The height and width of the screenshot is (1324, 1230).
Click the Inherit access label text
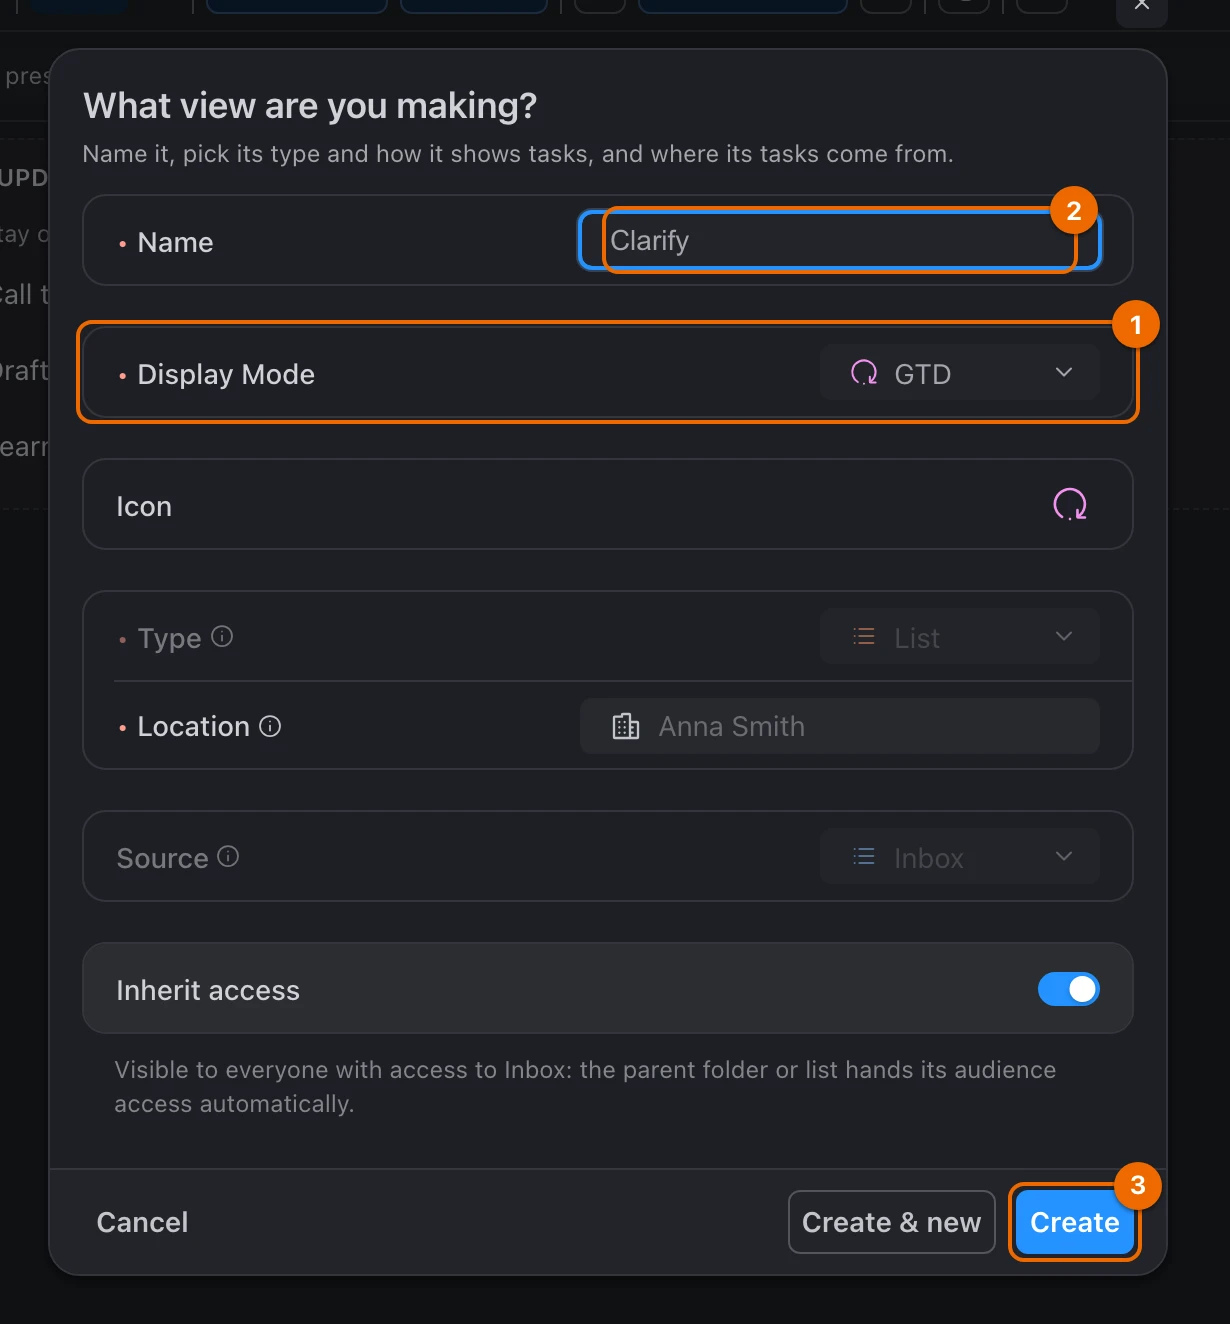[x=208, y=990]
